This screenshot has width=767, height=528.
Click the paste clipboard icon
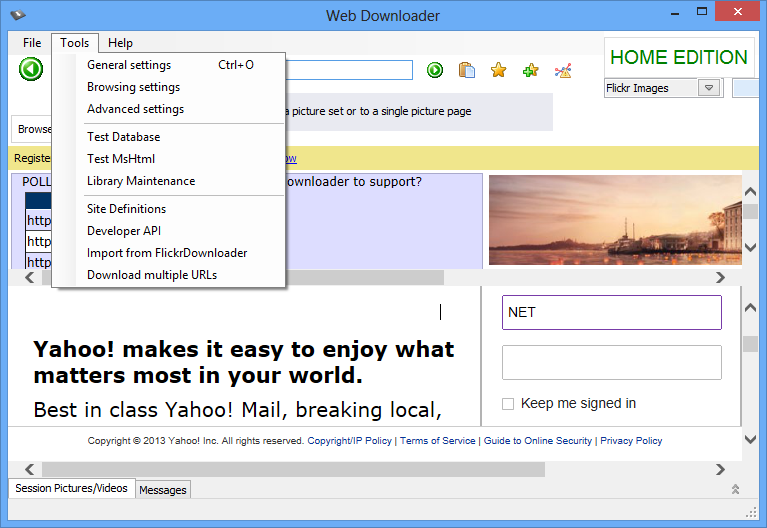point(467,70)
